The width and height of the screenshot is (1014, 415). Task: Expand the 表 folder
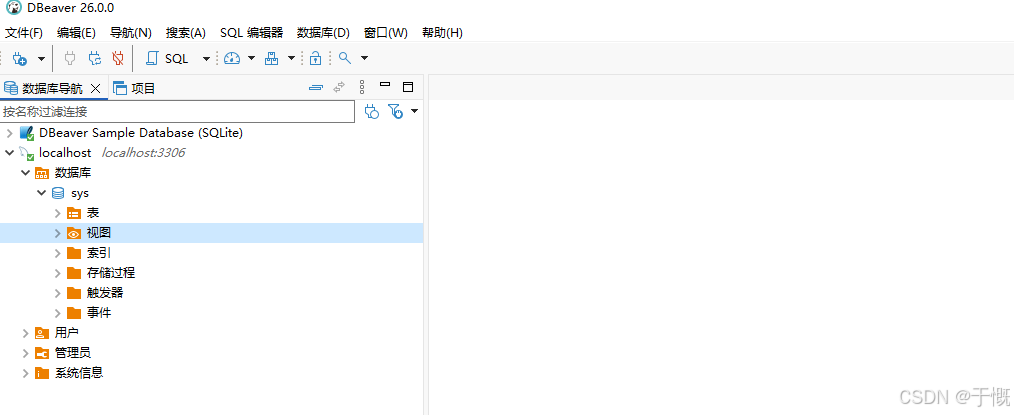point(58,213)
